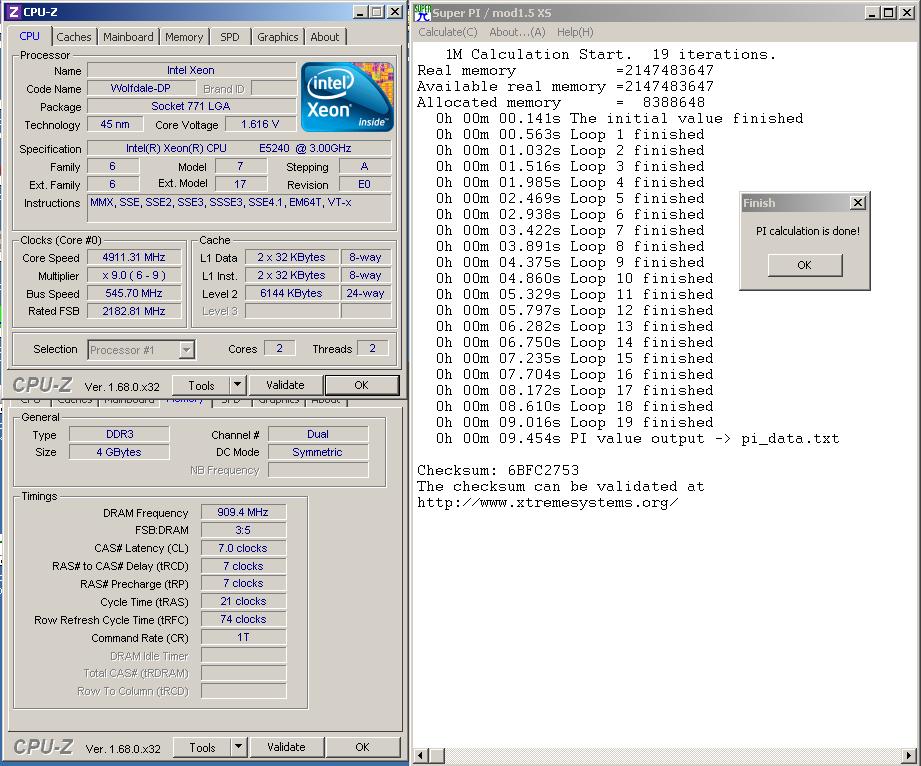921x766 pixels.
Task: Click the right arrow of Super PI horizontal scrollbar
Action: tap(909, 755)
